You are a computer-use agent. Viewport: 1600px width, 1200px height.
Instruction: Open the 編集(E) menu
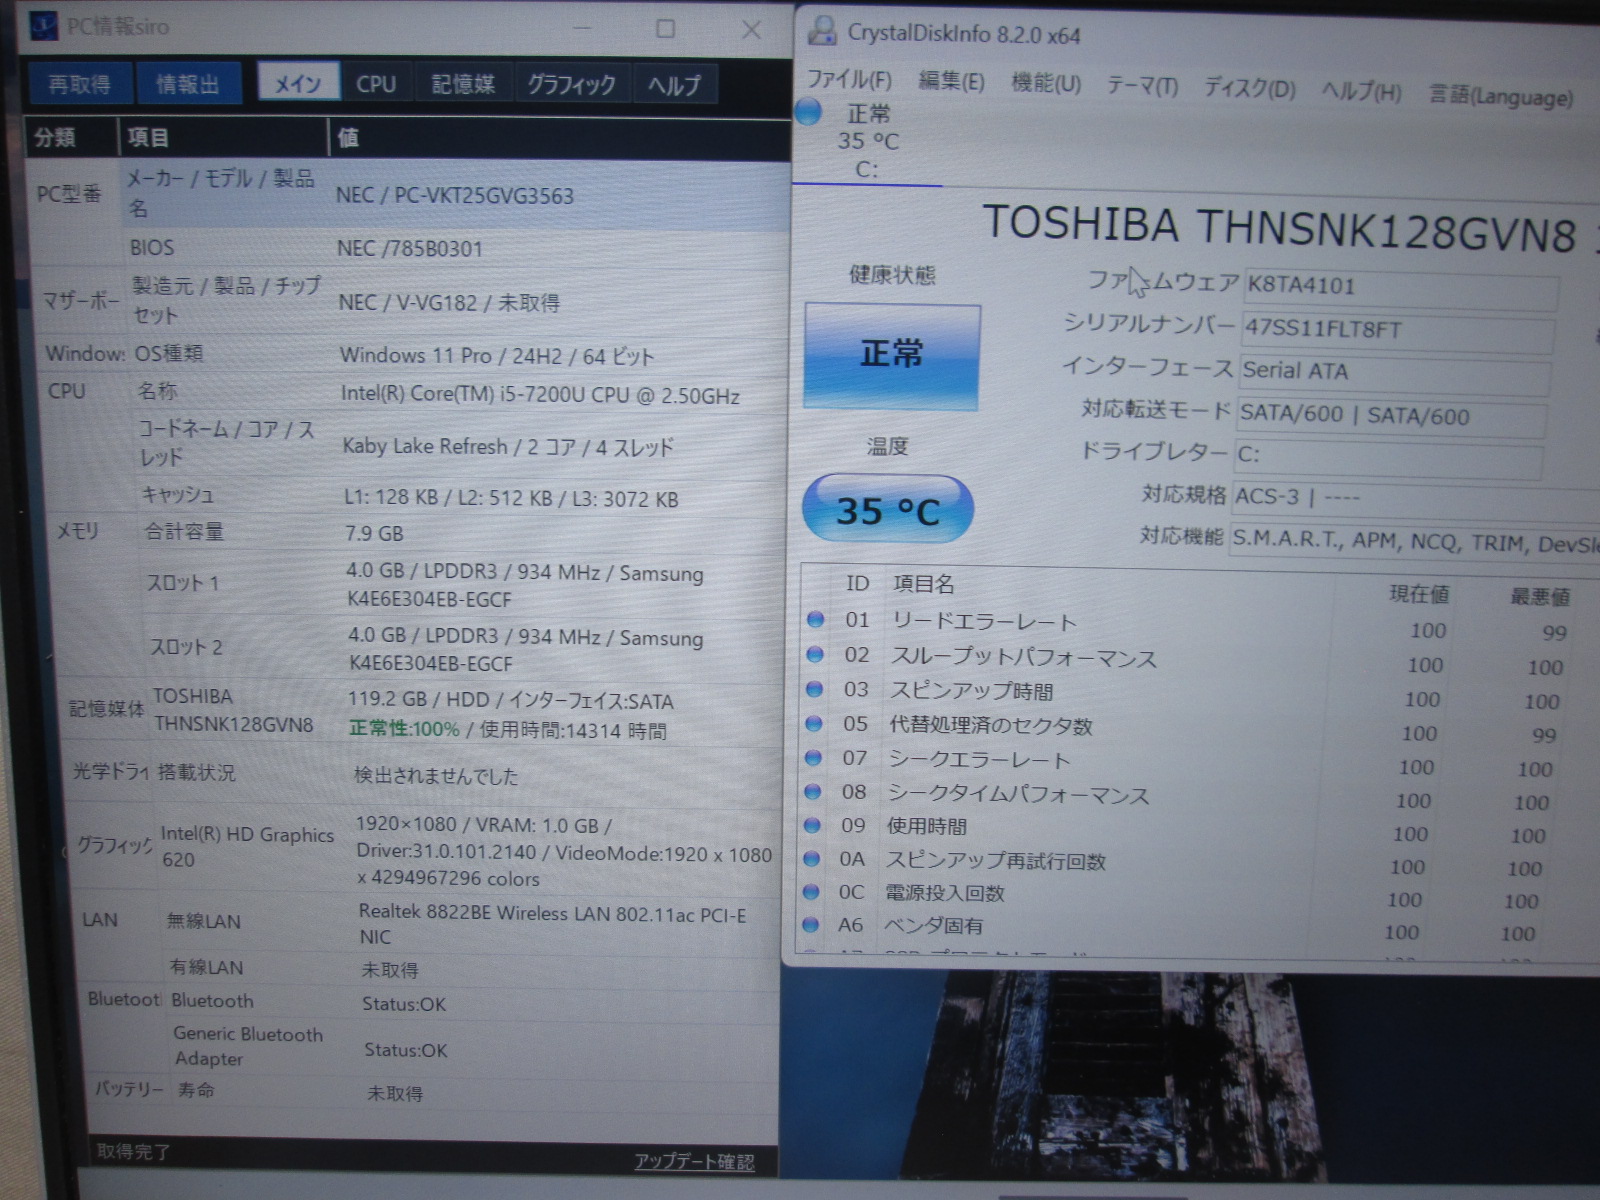tap(951, 81)
